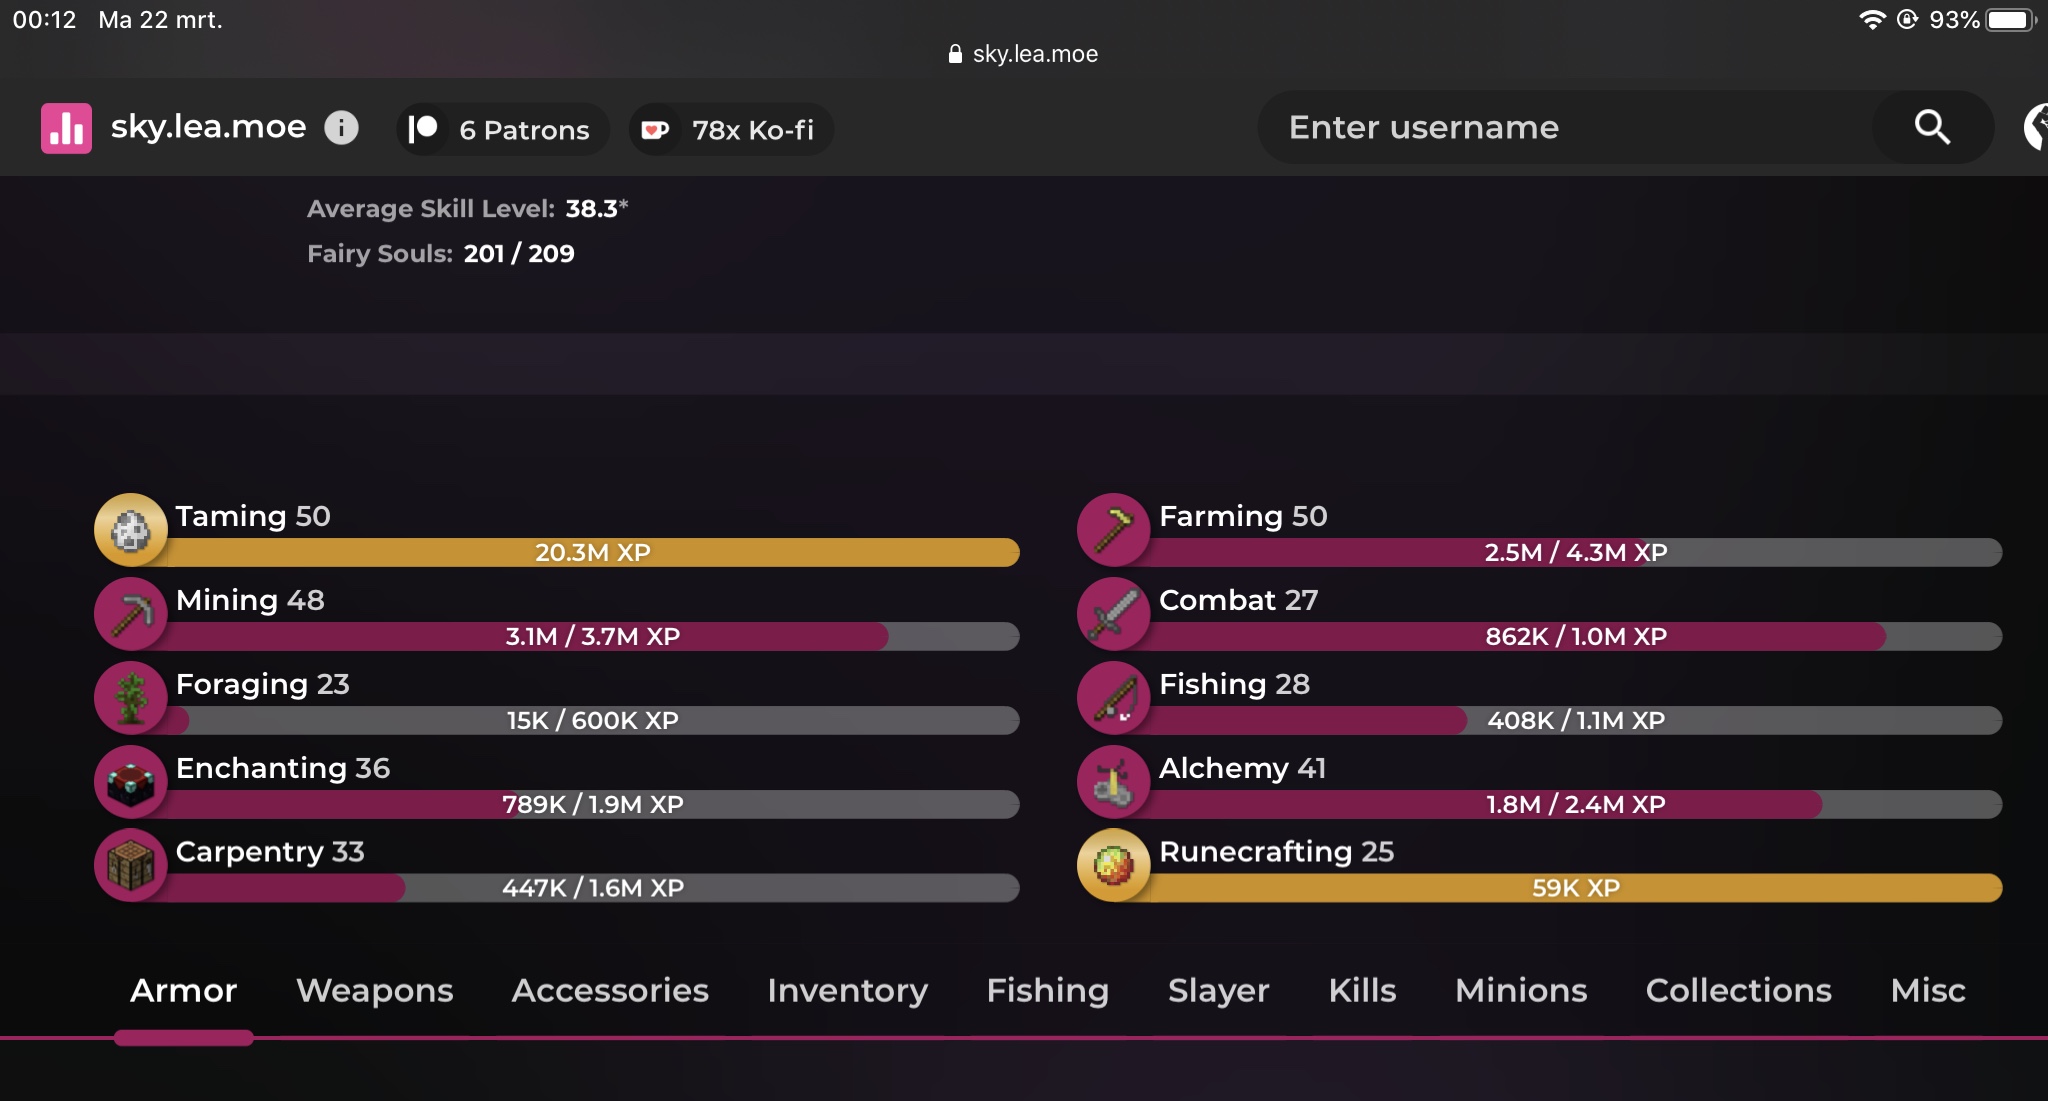Select the Foraging sapling skill icon
2048x1101 pixels.
(130, 698)
